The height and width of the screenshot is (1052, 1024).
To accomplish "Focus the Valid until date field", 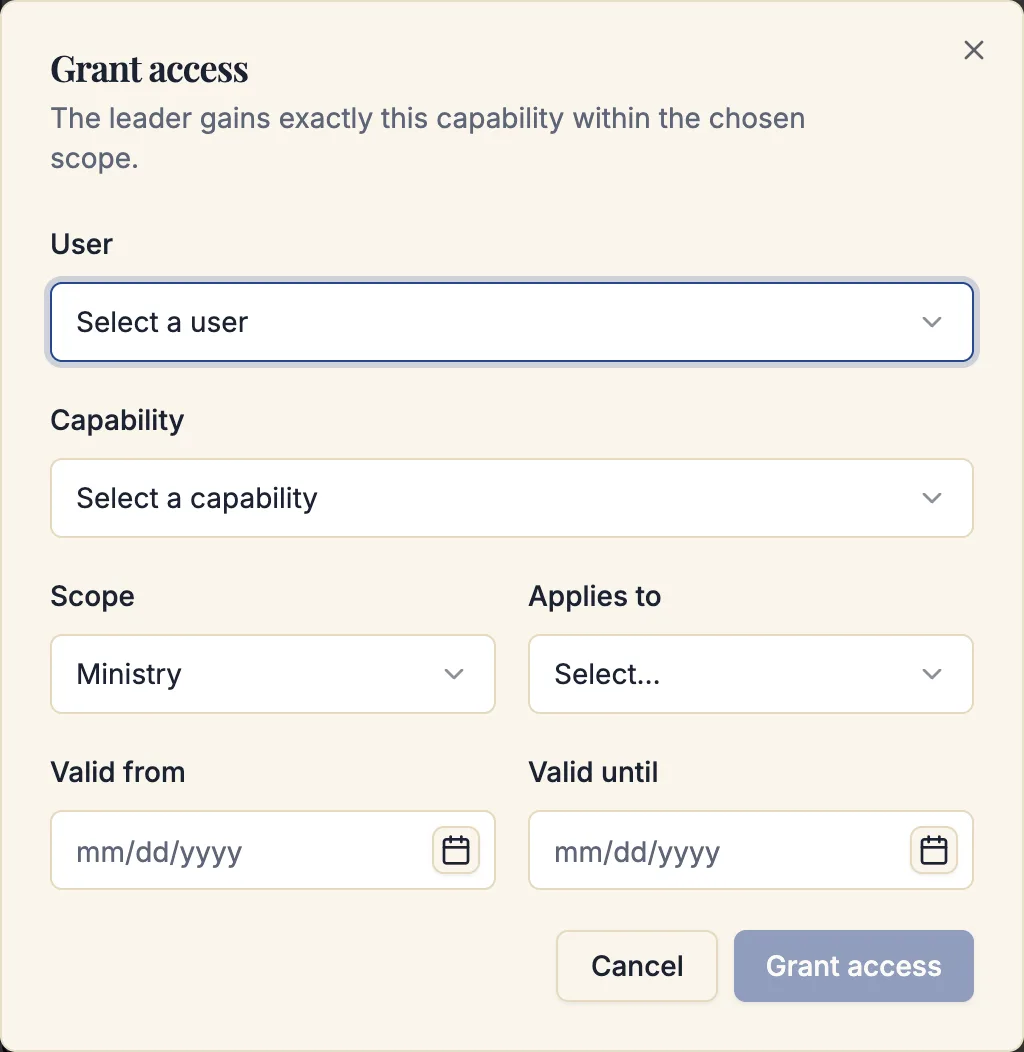I will [750, 850].
